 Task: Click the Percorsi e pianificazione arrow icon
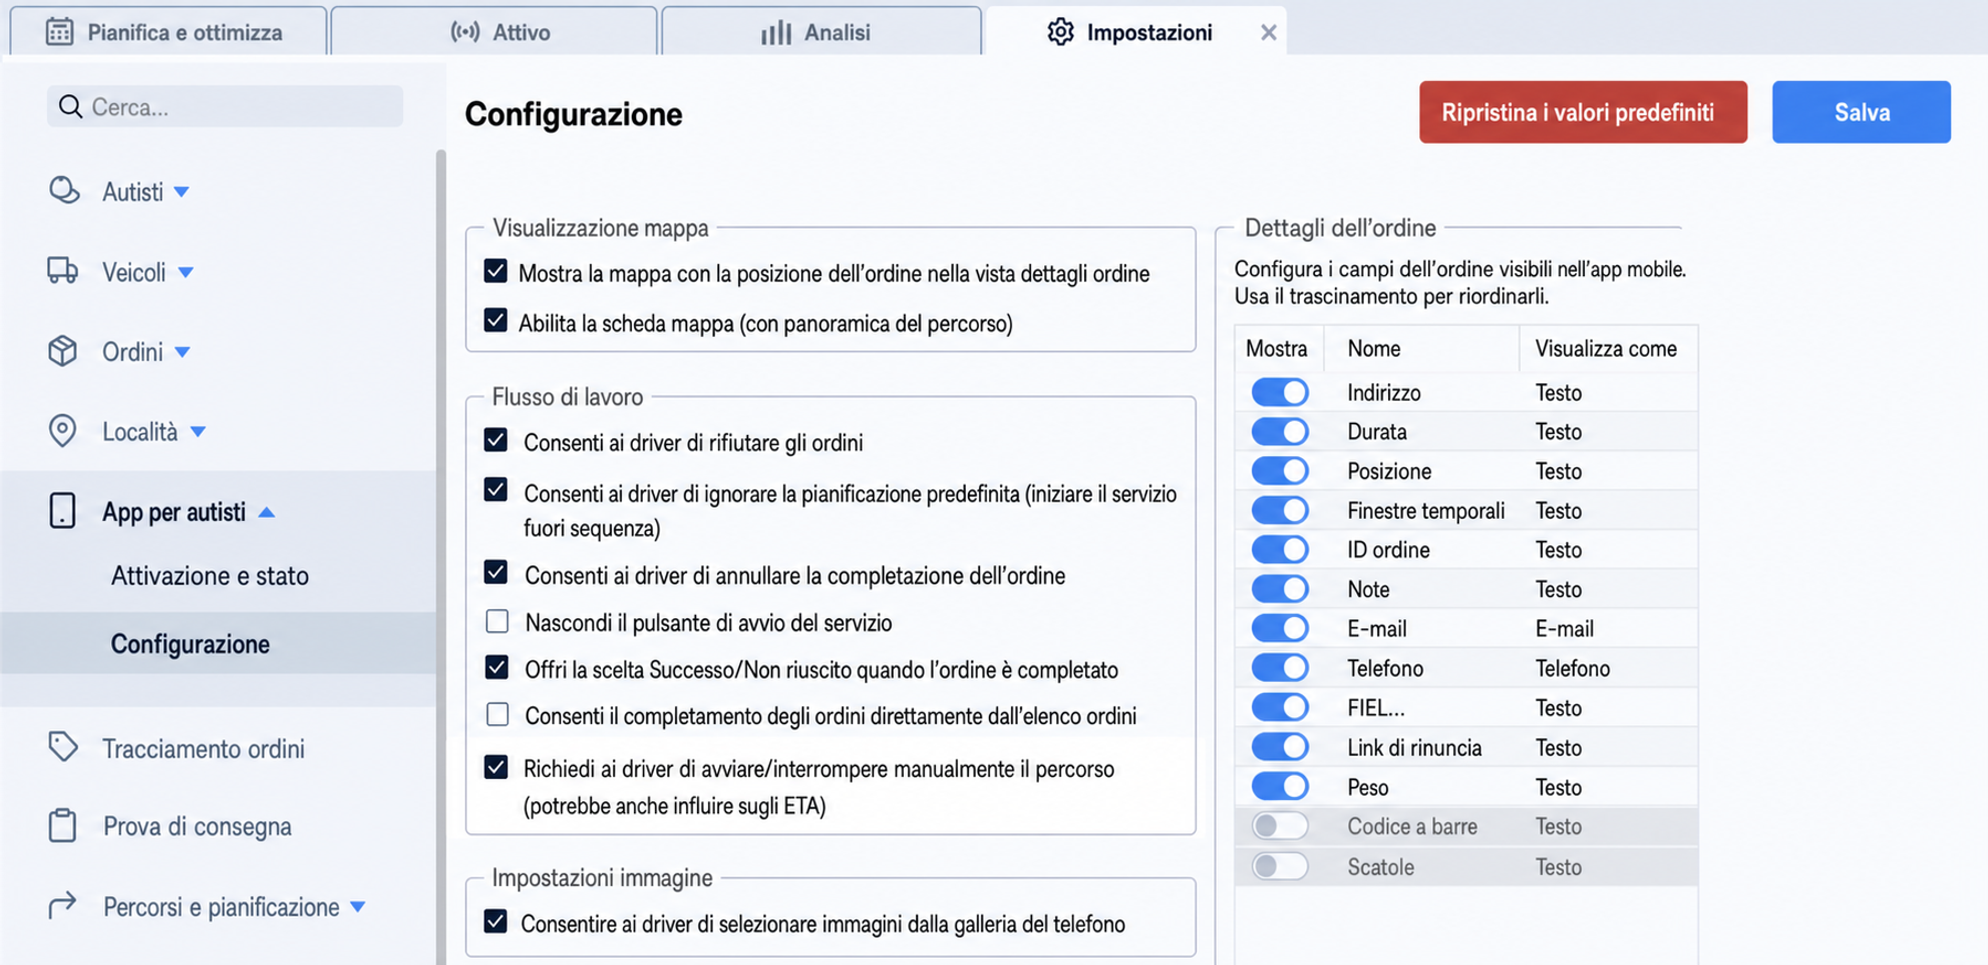pyautogui.click(x=62, y=905)
